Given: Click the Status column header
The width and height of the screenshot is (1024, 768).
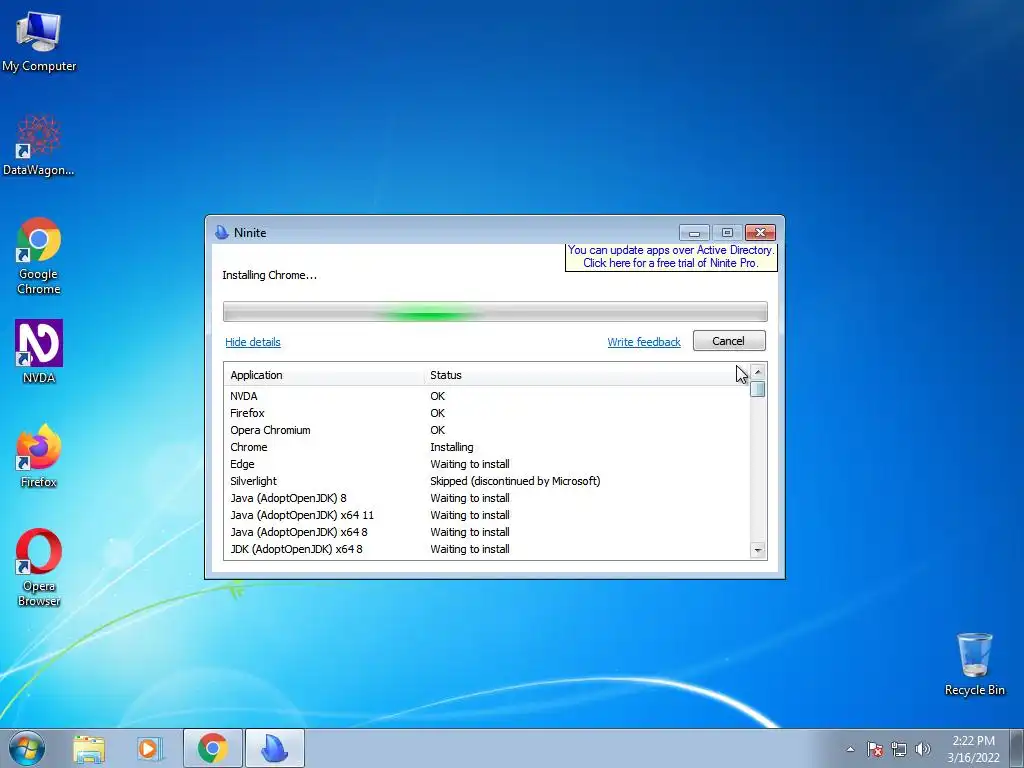Looking at the screenshot, I should [x=586, y=375].
